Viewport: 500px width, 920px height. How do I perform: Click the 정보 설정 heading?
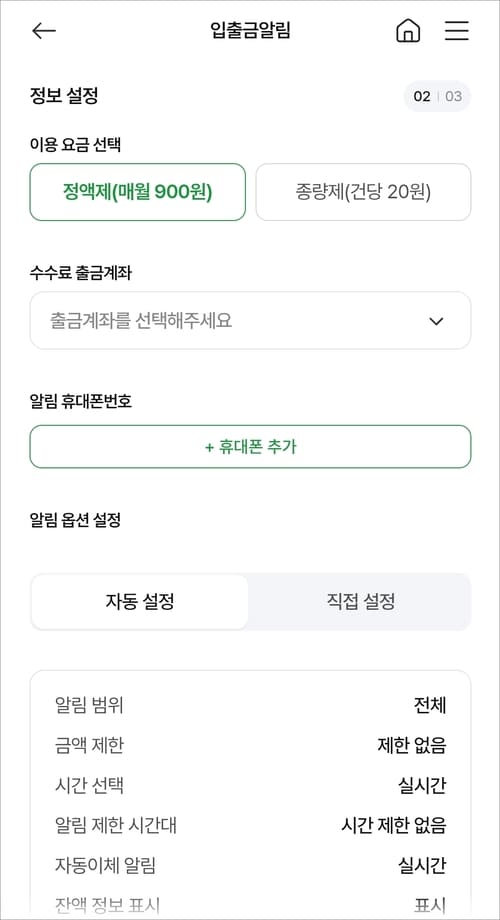(x=64, y=96)
